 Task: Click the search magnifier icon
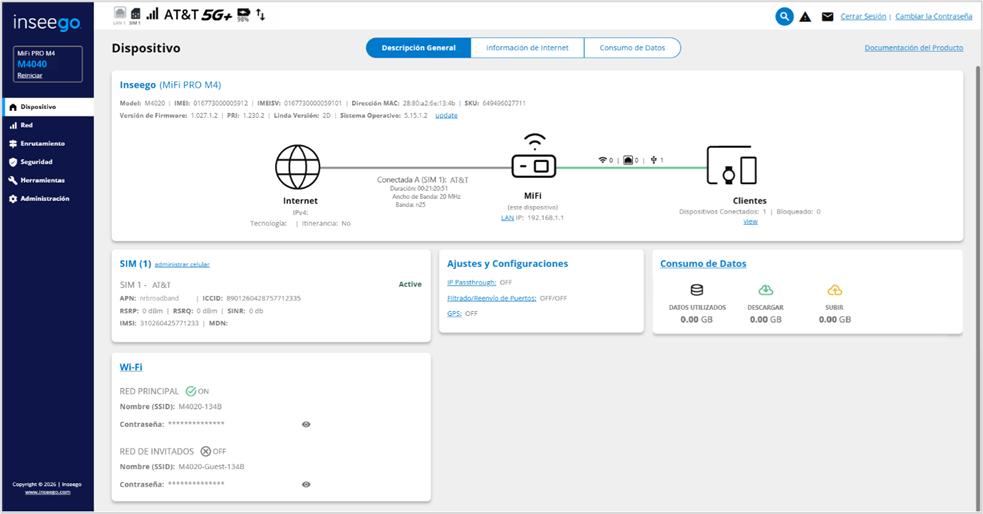pos(785,16)
